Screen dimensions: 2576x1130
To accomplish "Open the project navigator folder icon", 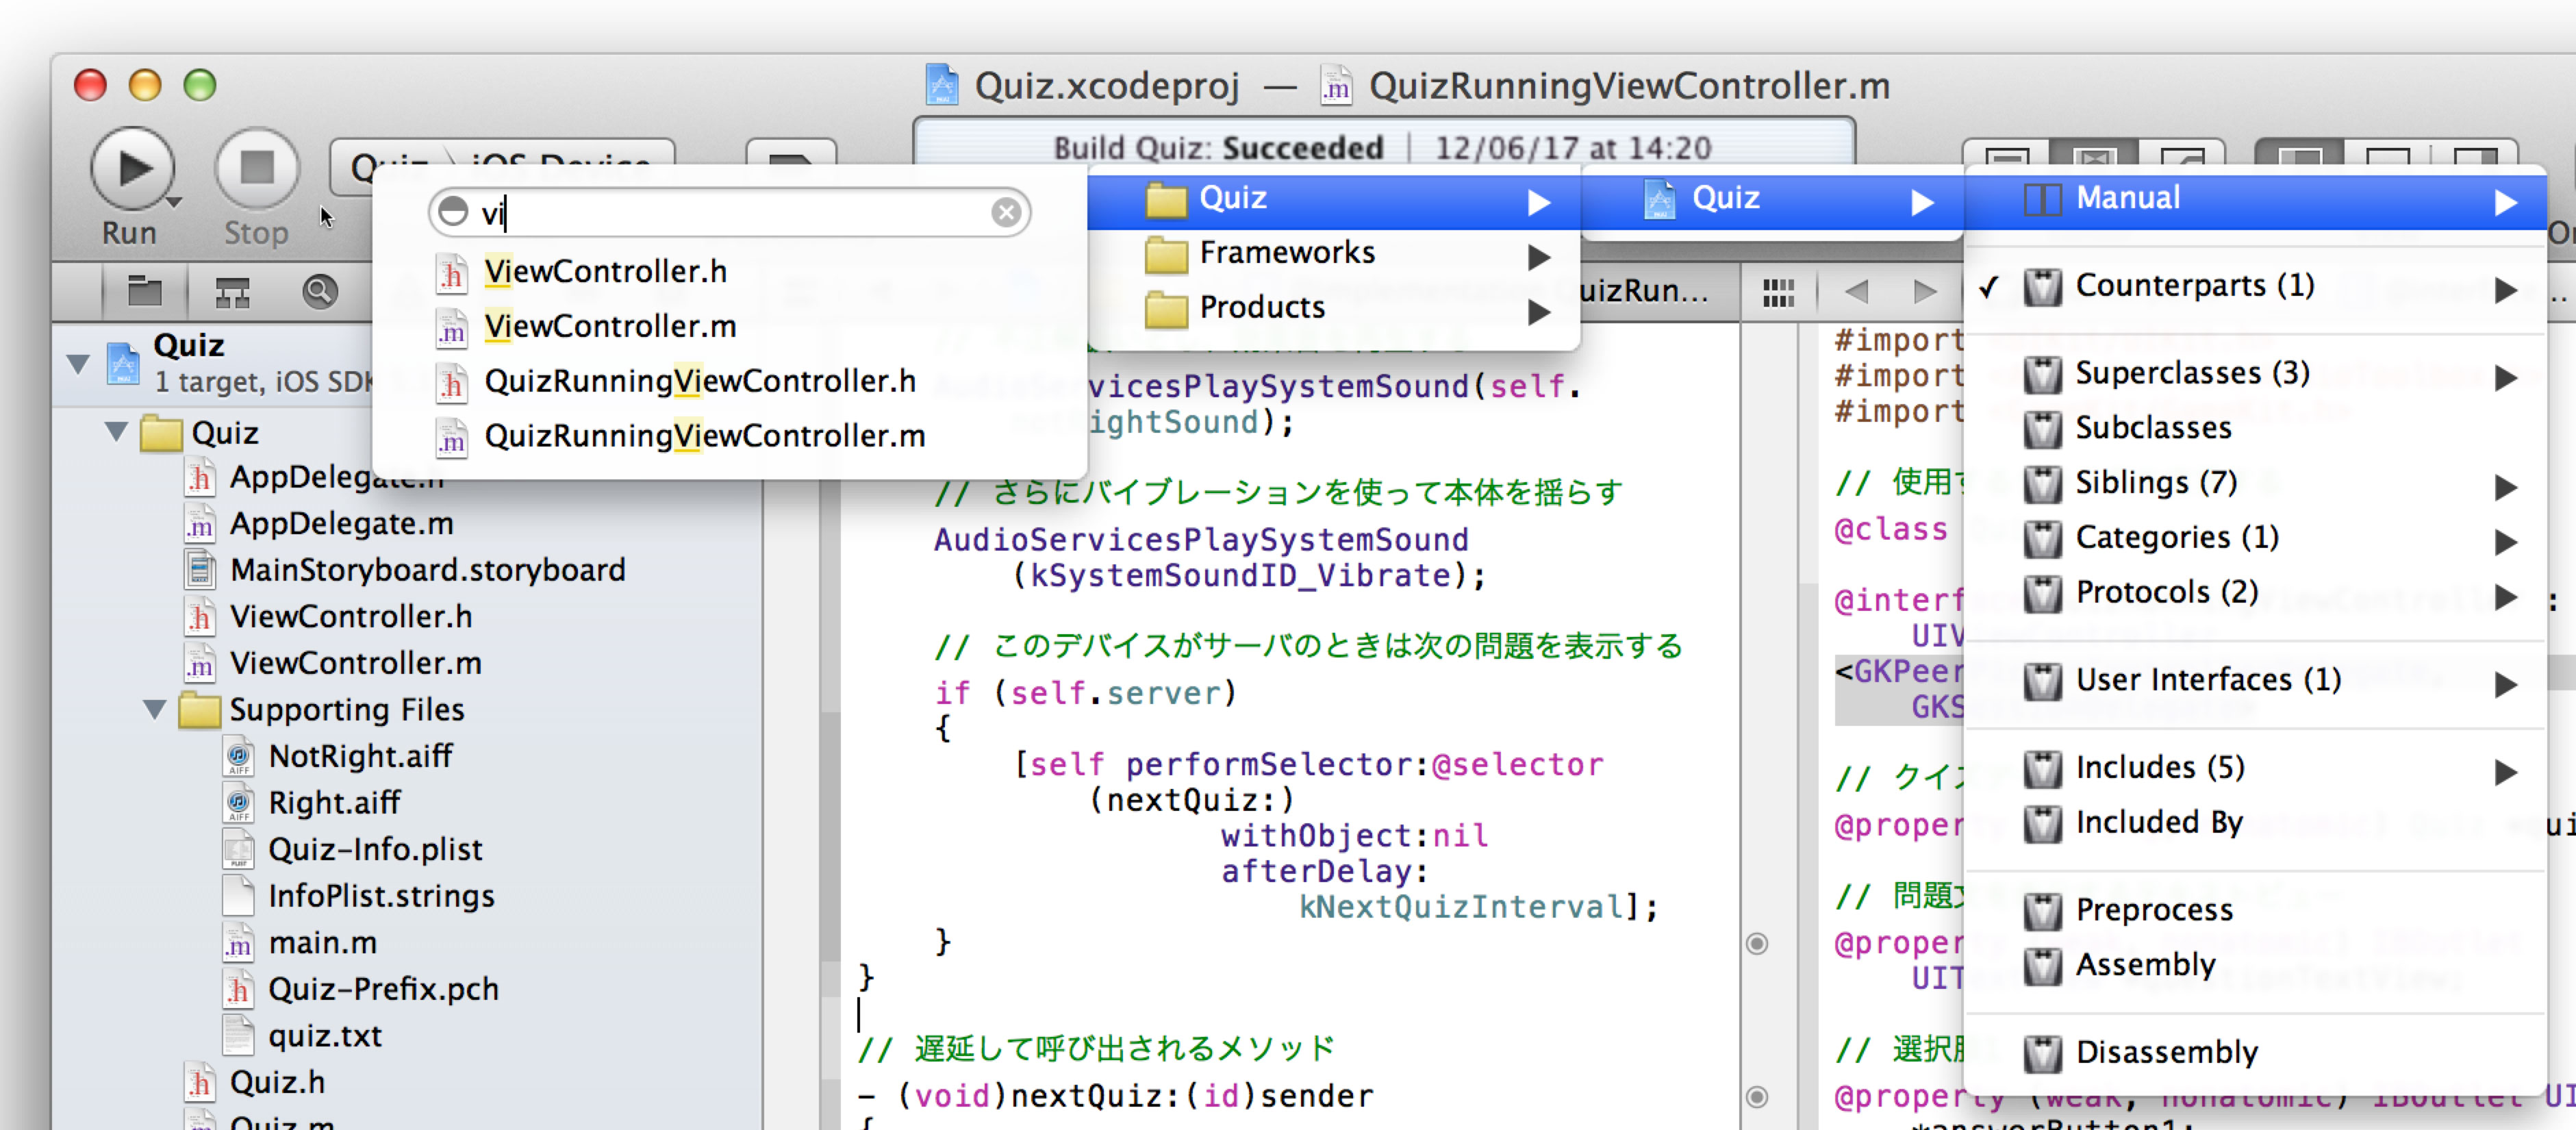I will pyautogui.click(x=144, y=292).
